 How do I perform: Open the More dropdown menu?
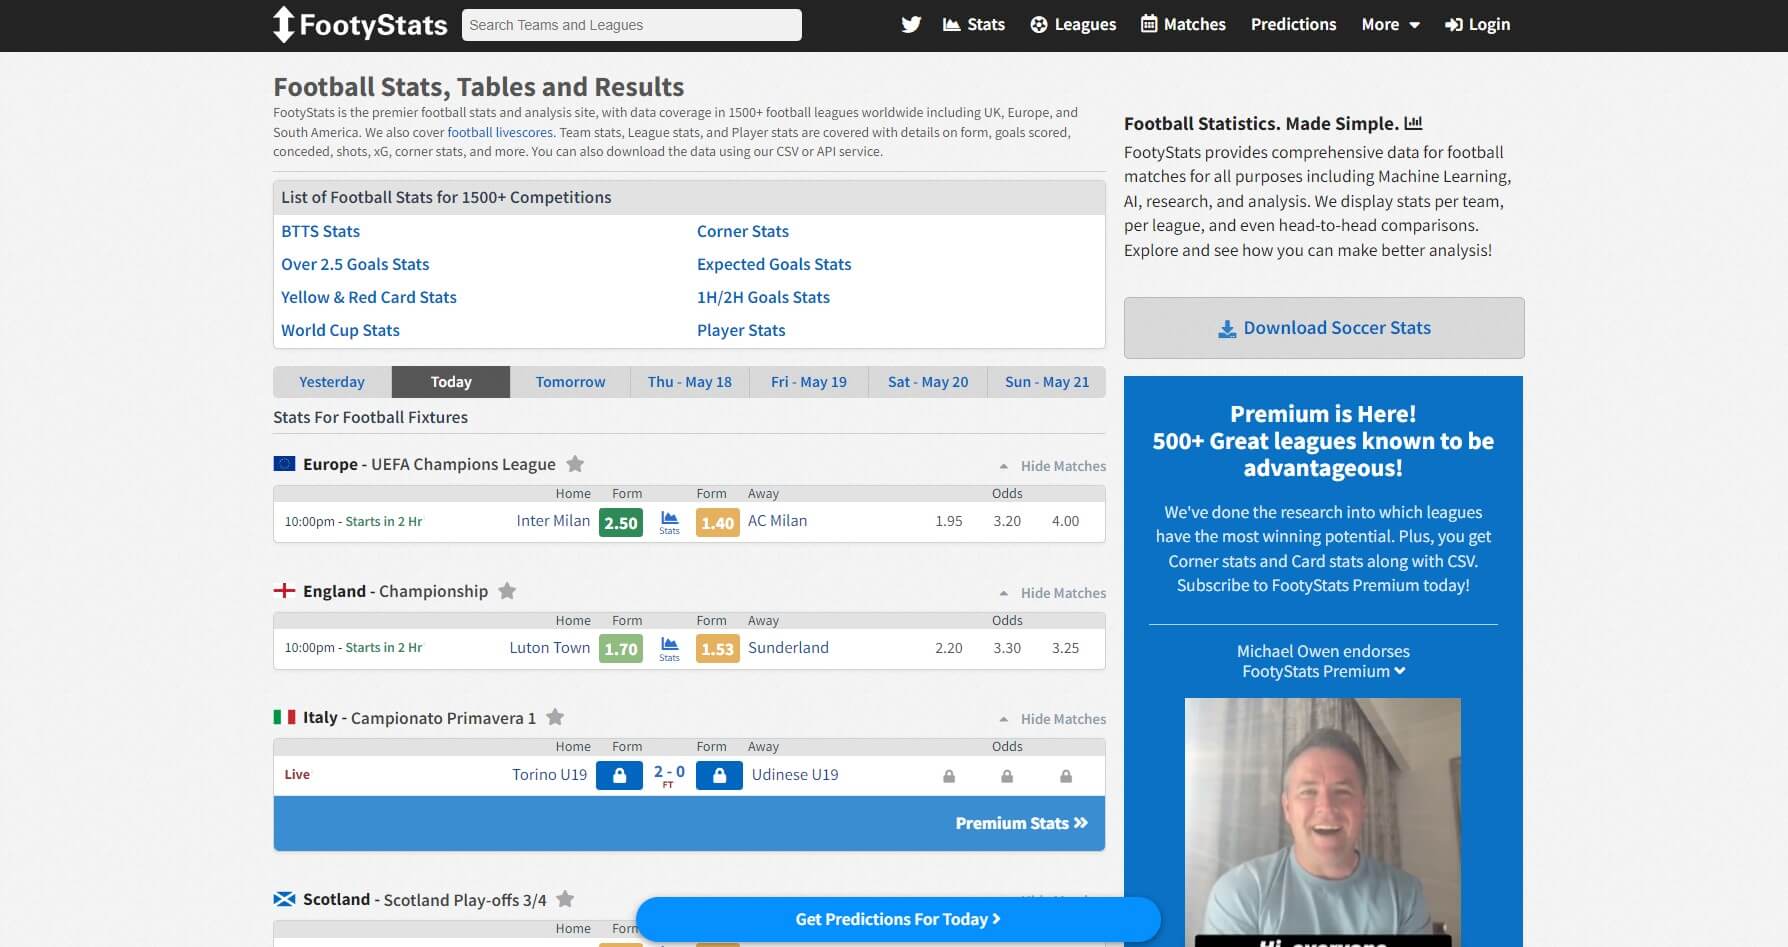(x=1390, y=24)
